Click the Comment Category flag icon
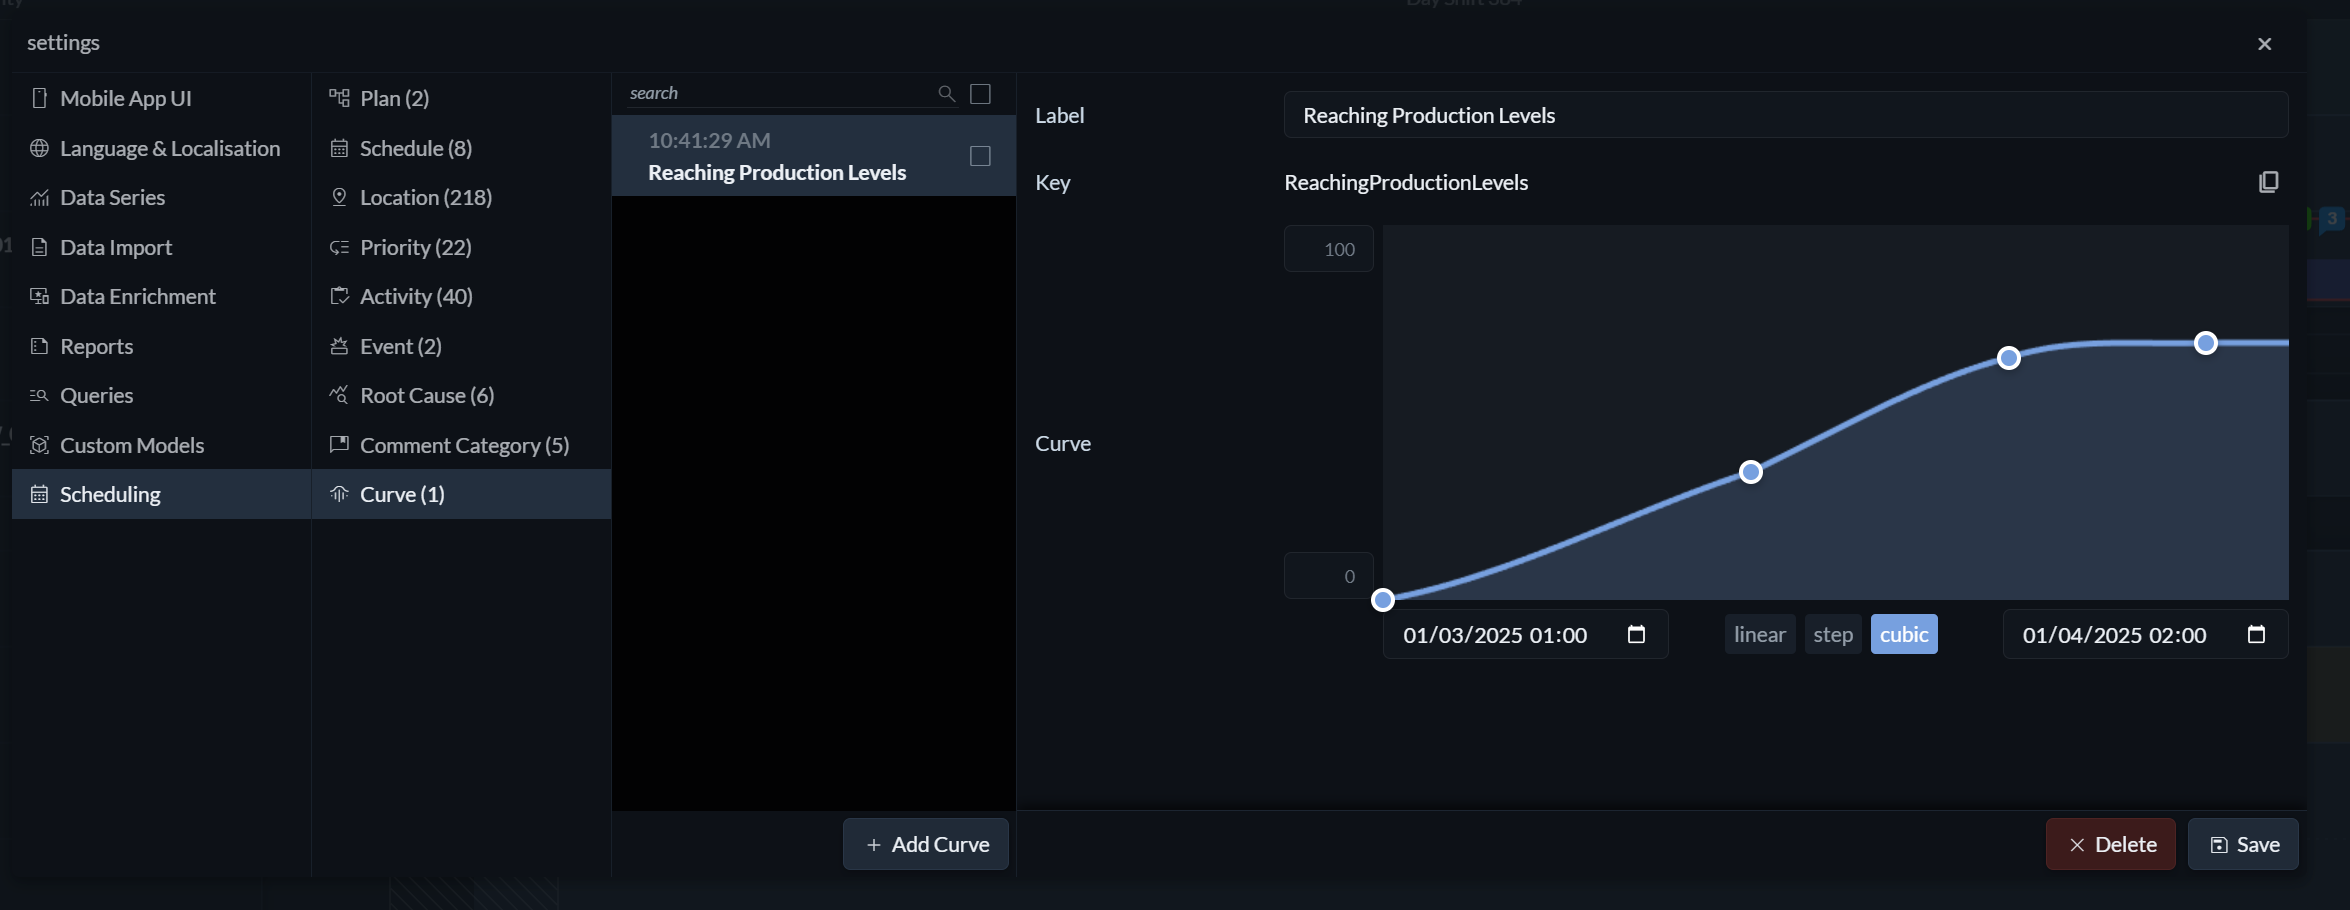 coord(339,444)
